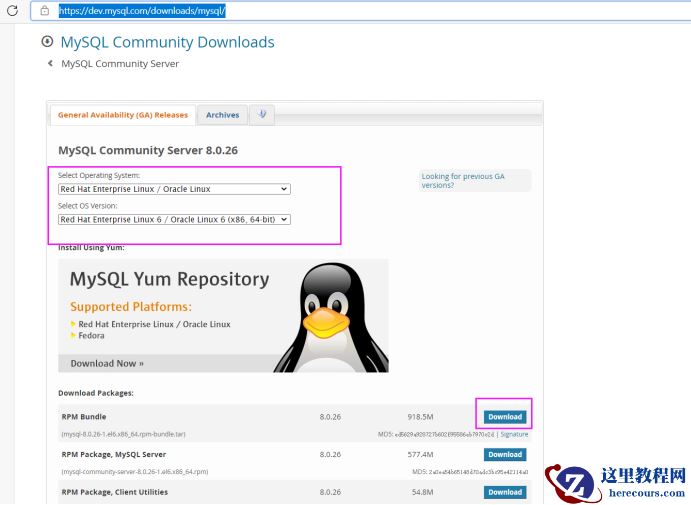The width and height of the screenshot is (691, 505).
Task: Open the info icon tab
Action: 262,115
